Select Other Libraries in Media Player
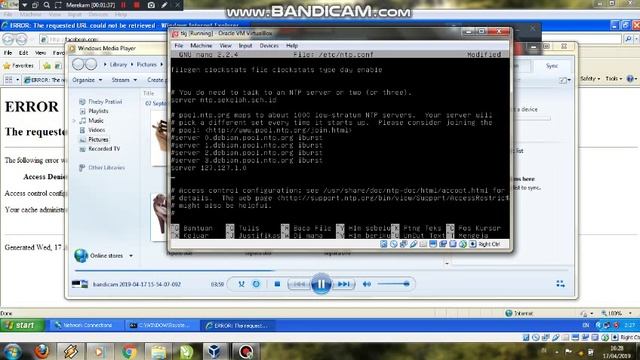The height and width of the screenshot is (360, 640). (x=107, y=168)
